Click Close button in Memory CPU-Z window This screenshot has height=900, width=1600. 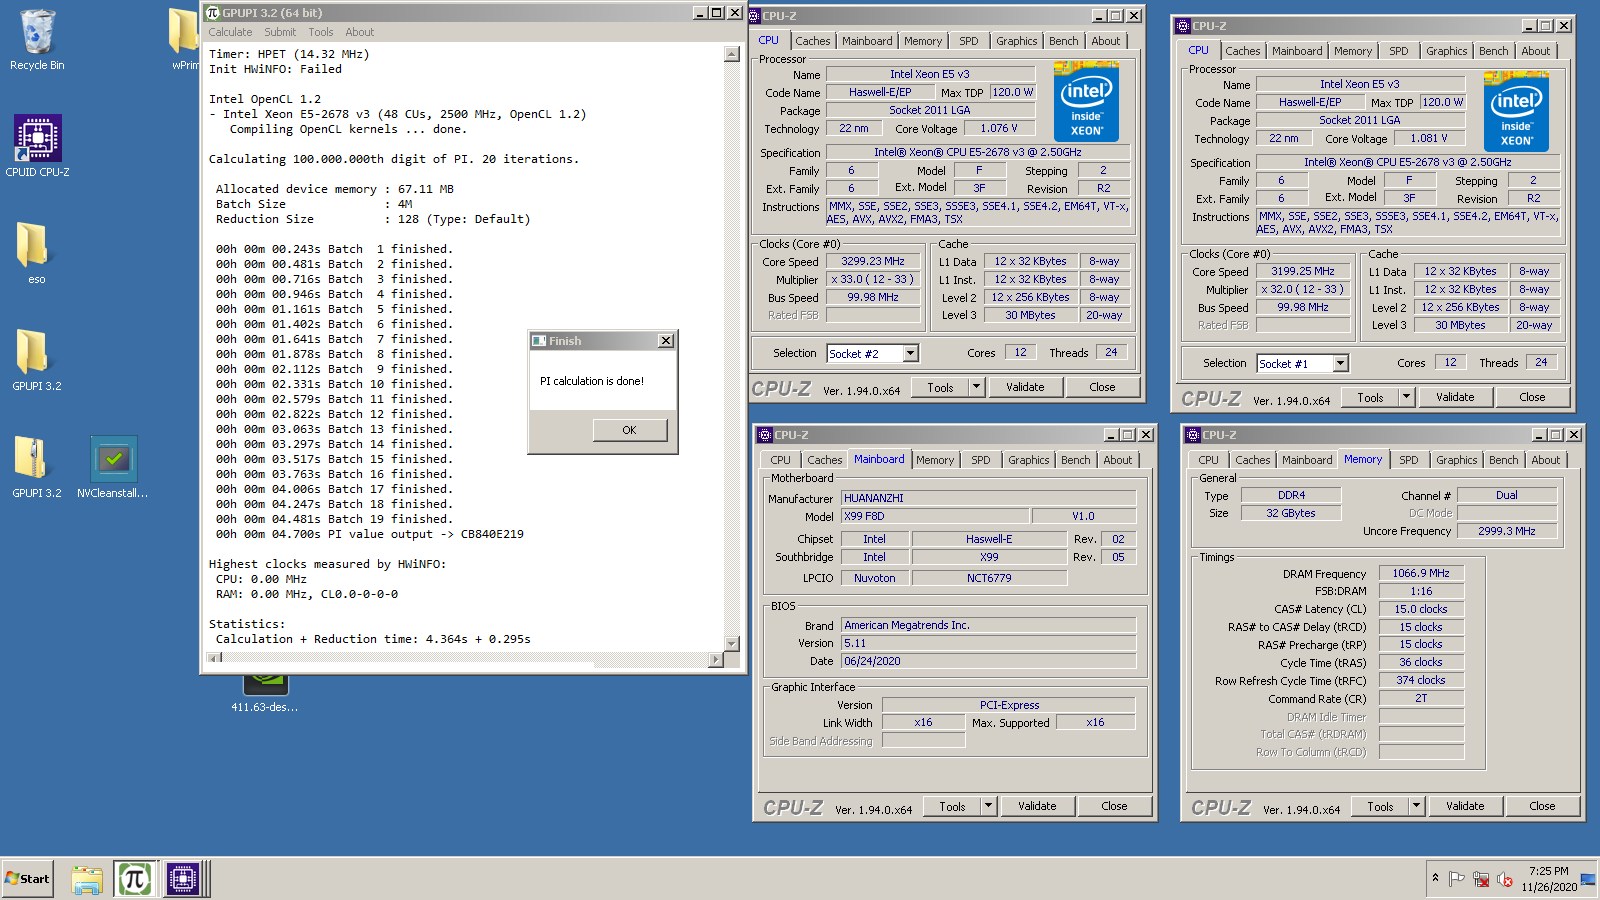pos(1542,806)
